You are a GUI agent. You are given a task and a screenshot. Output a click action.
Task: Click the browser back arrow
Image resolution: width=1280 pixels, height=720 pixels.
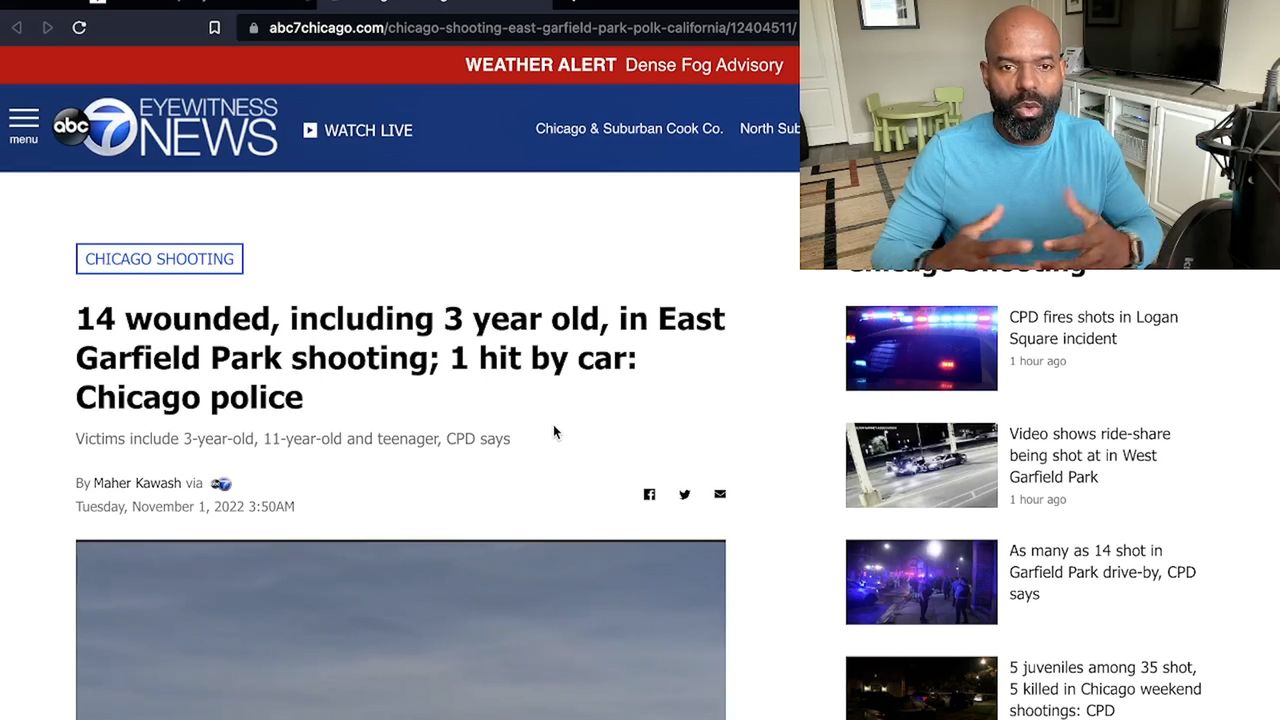(x=17, y=28)
